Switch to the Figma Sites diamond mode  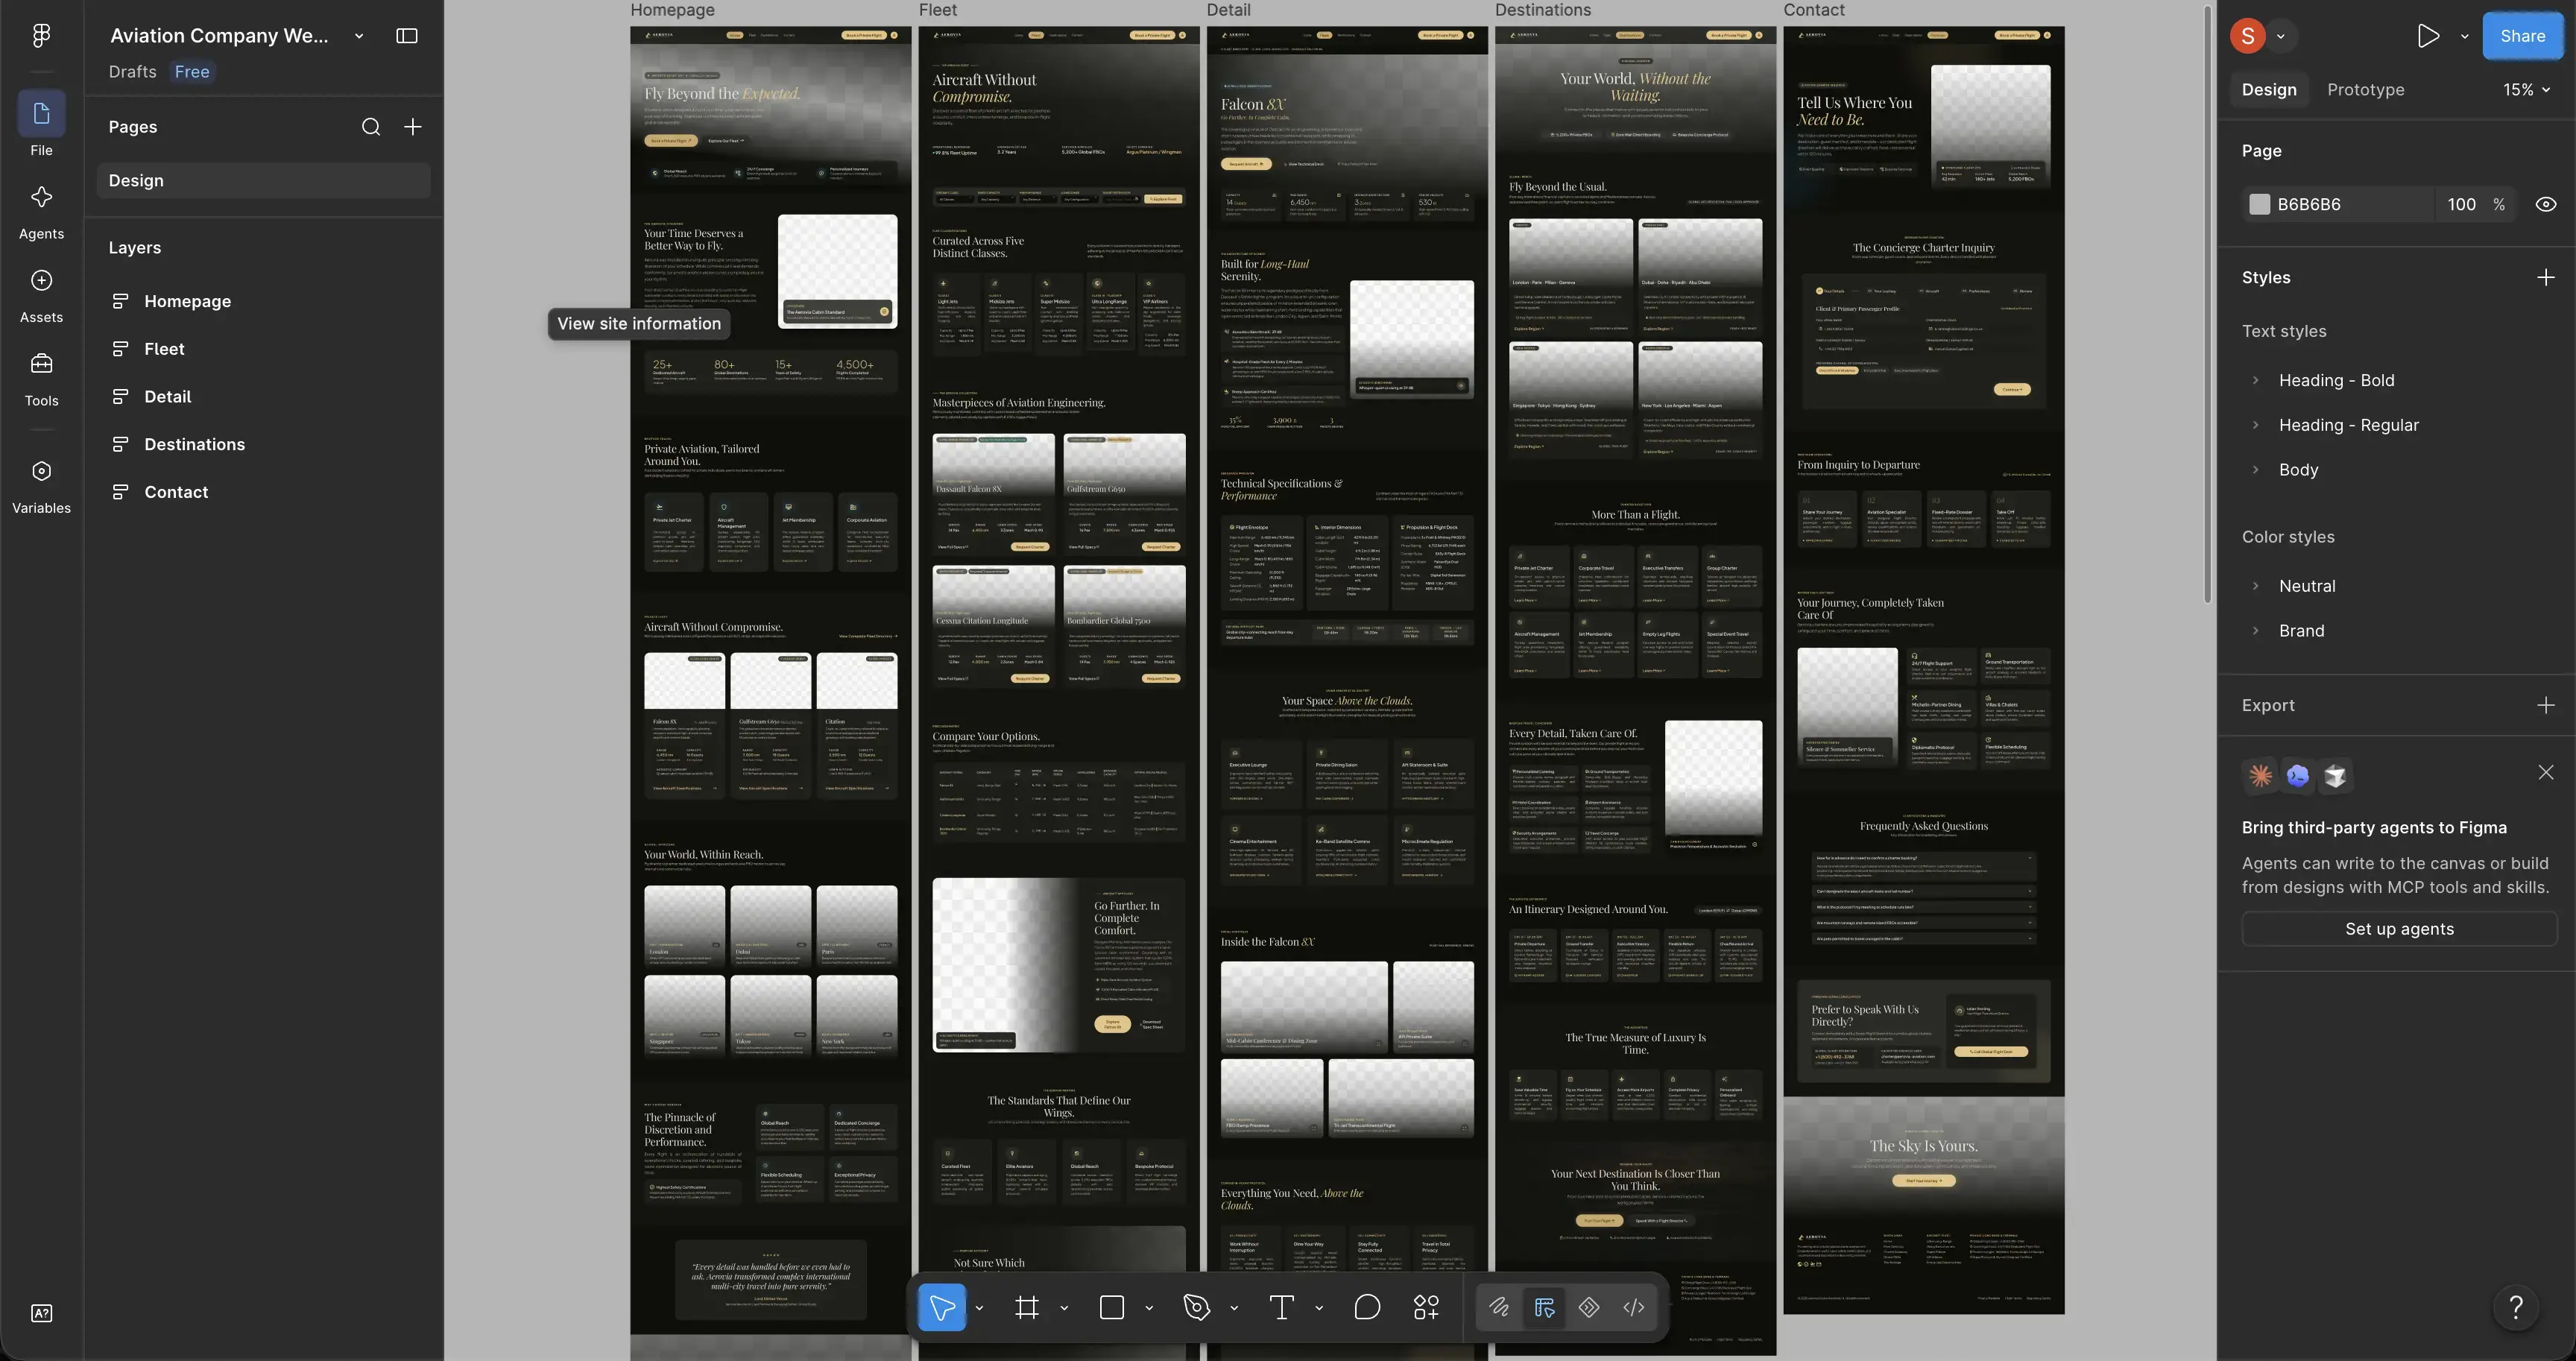tap(1588, 1307)
